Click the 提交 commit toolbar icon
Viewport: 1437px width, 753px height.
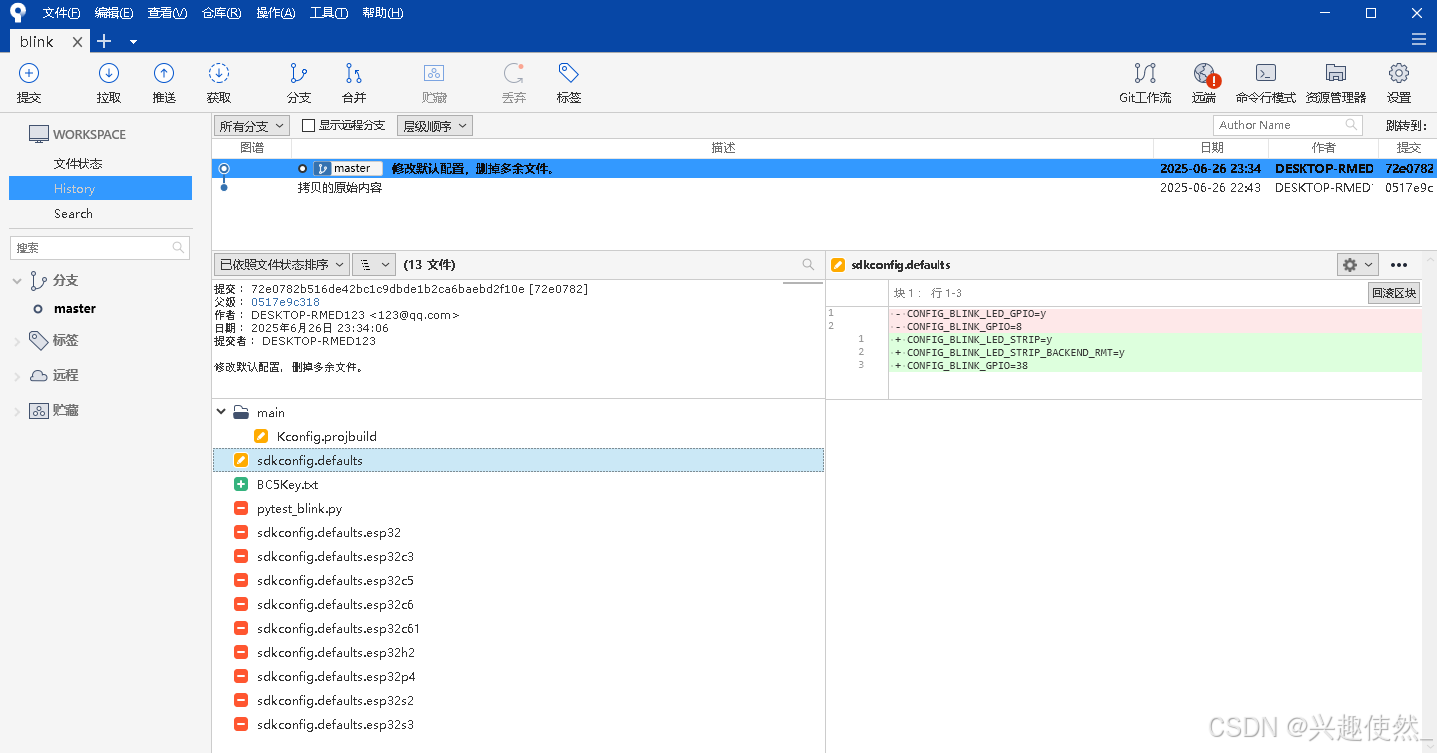click(x=29, y=73)
